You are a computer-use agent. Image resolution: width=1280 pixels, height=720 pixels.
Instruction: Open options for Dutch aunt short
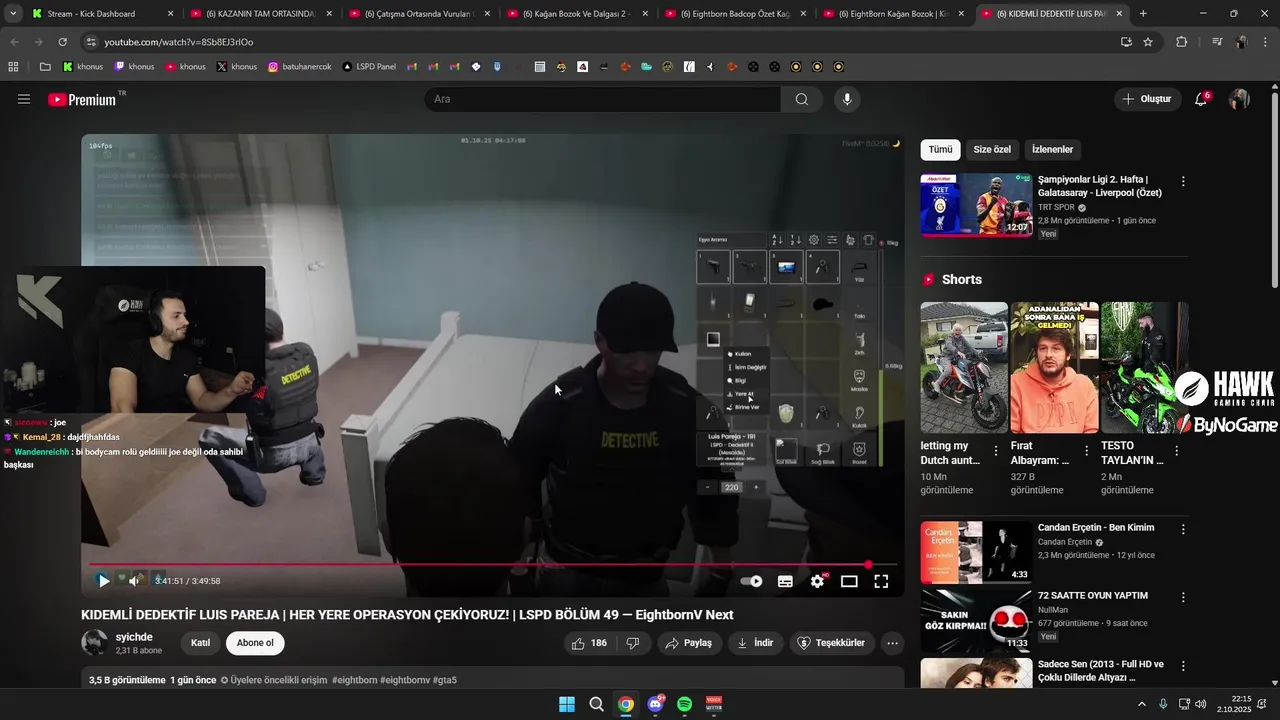996,452
